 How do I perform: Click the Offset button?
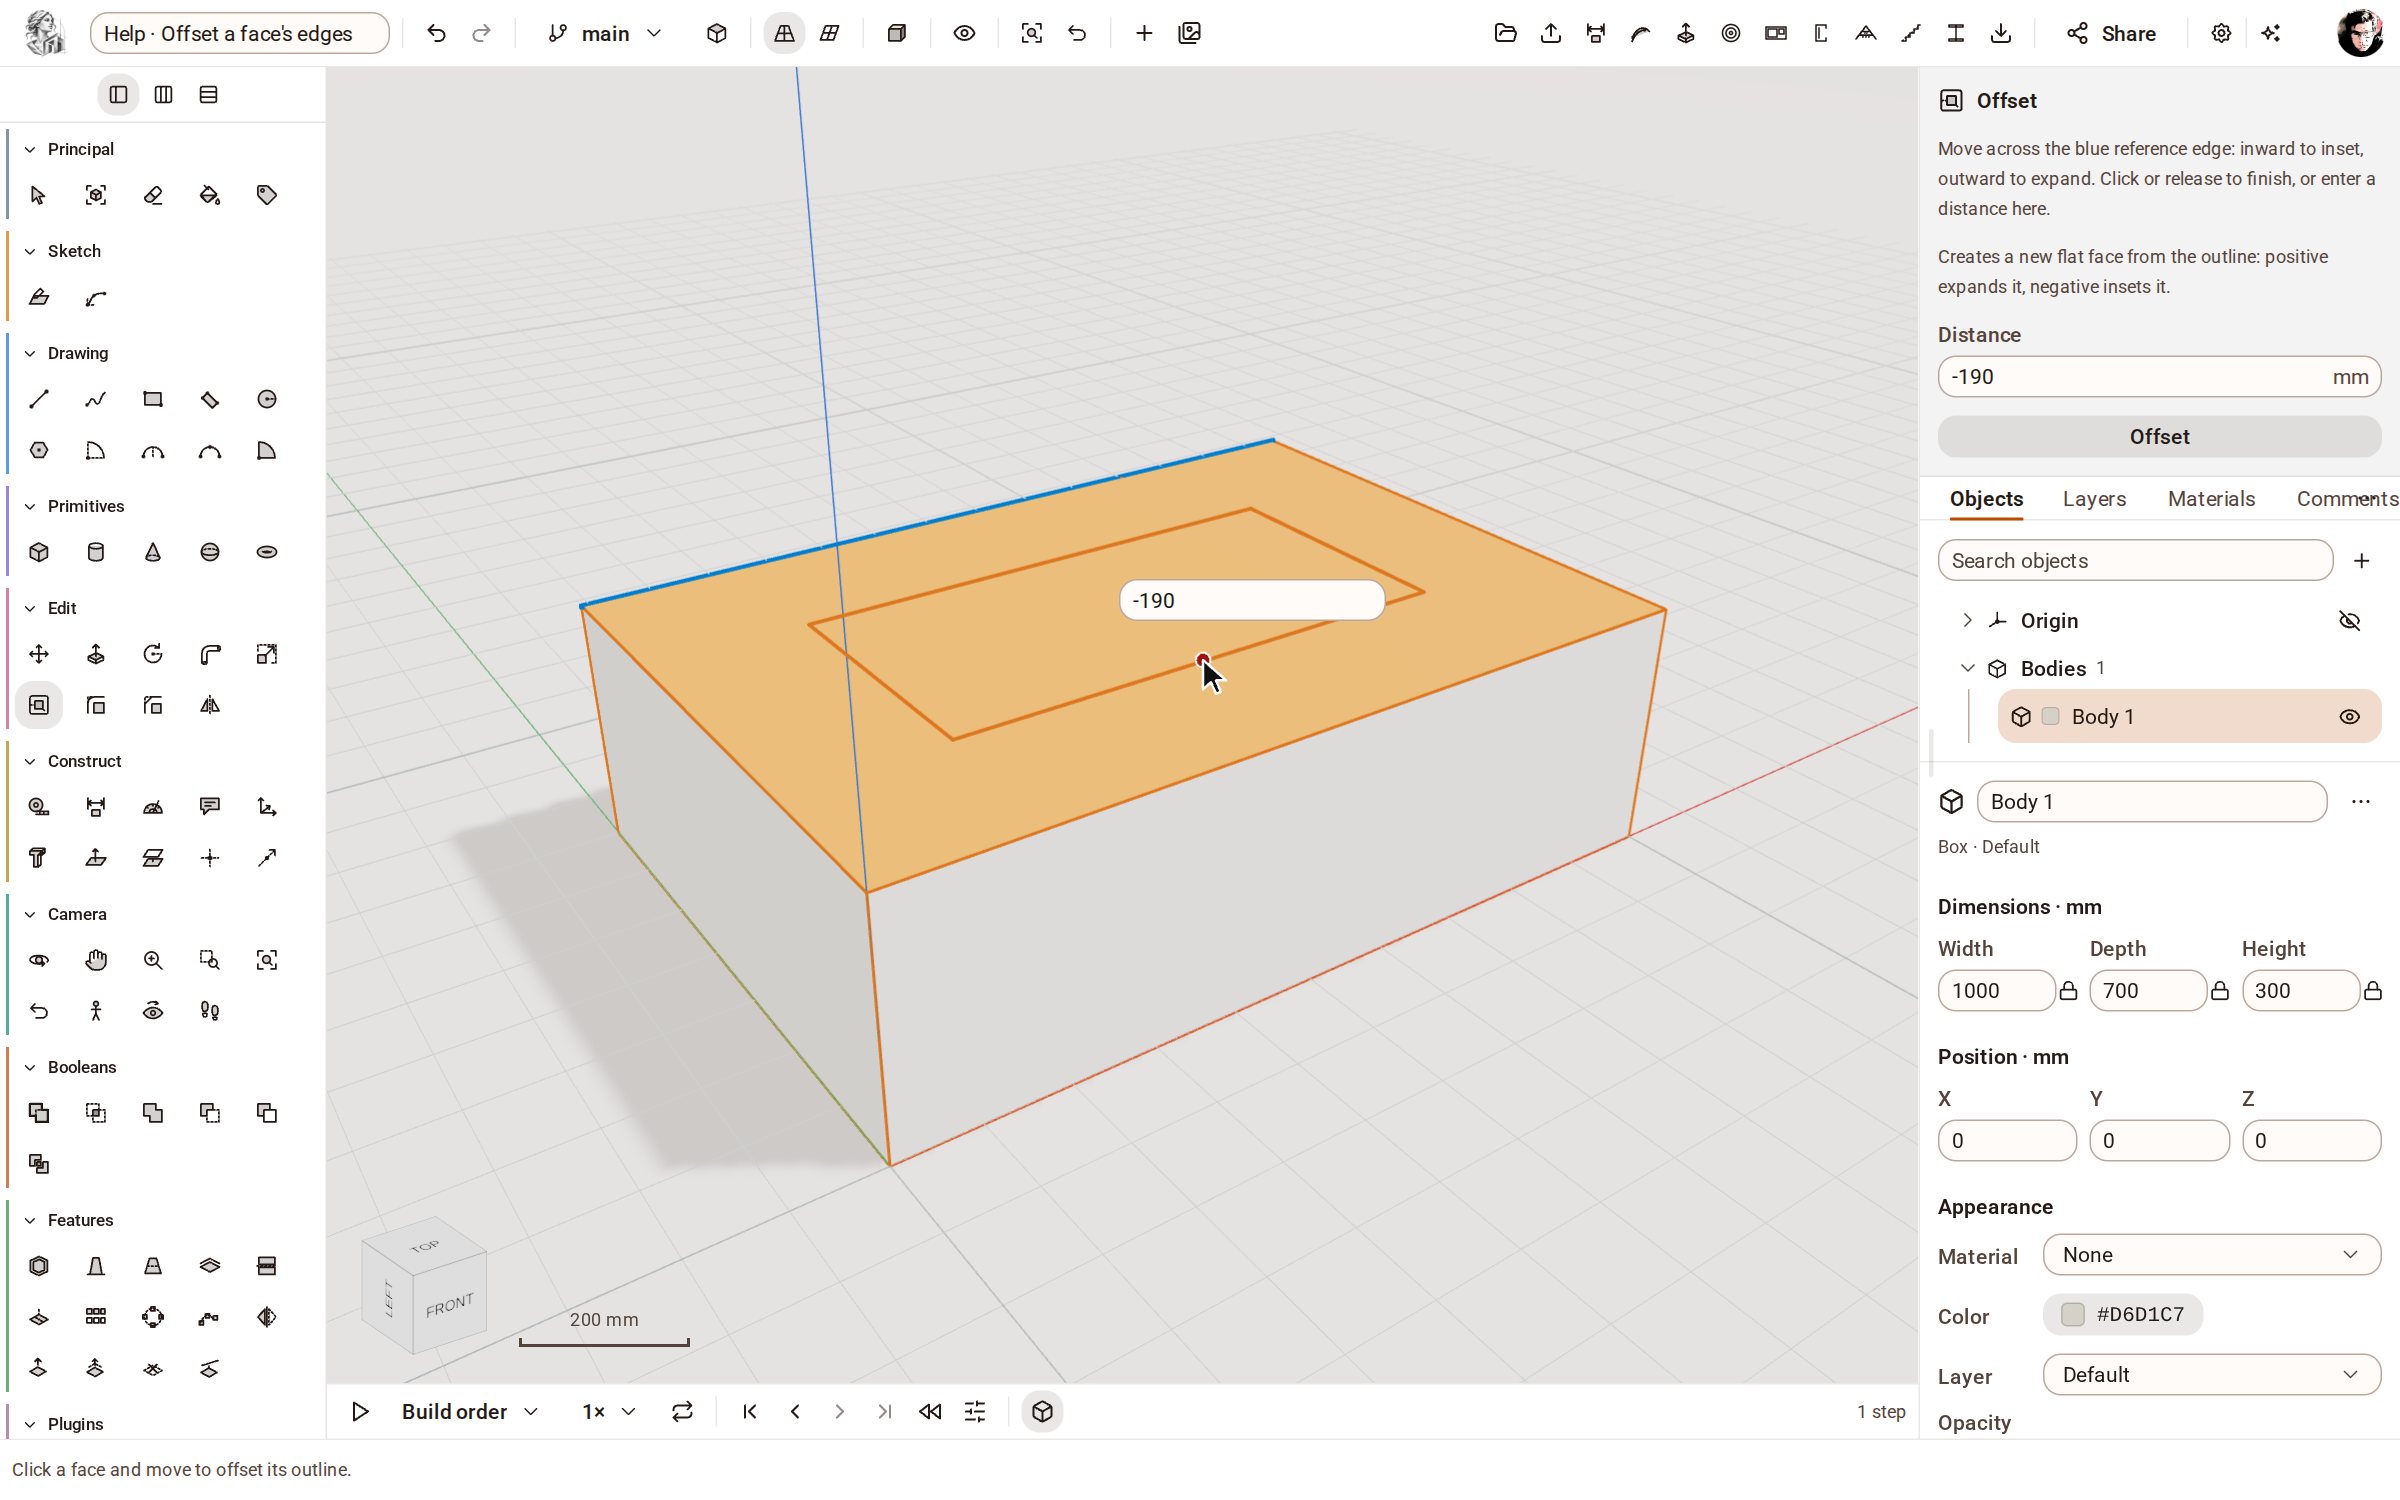pos(2159,437)
